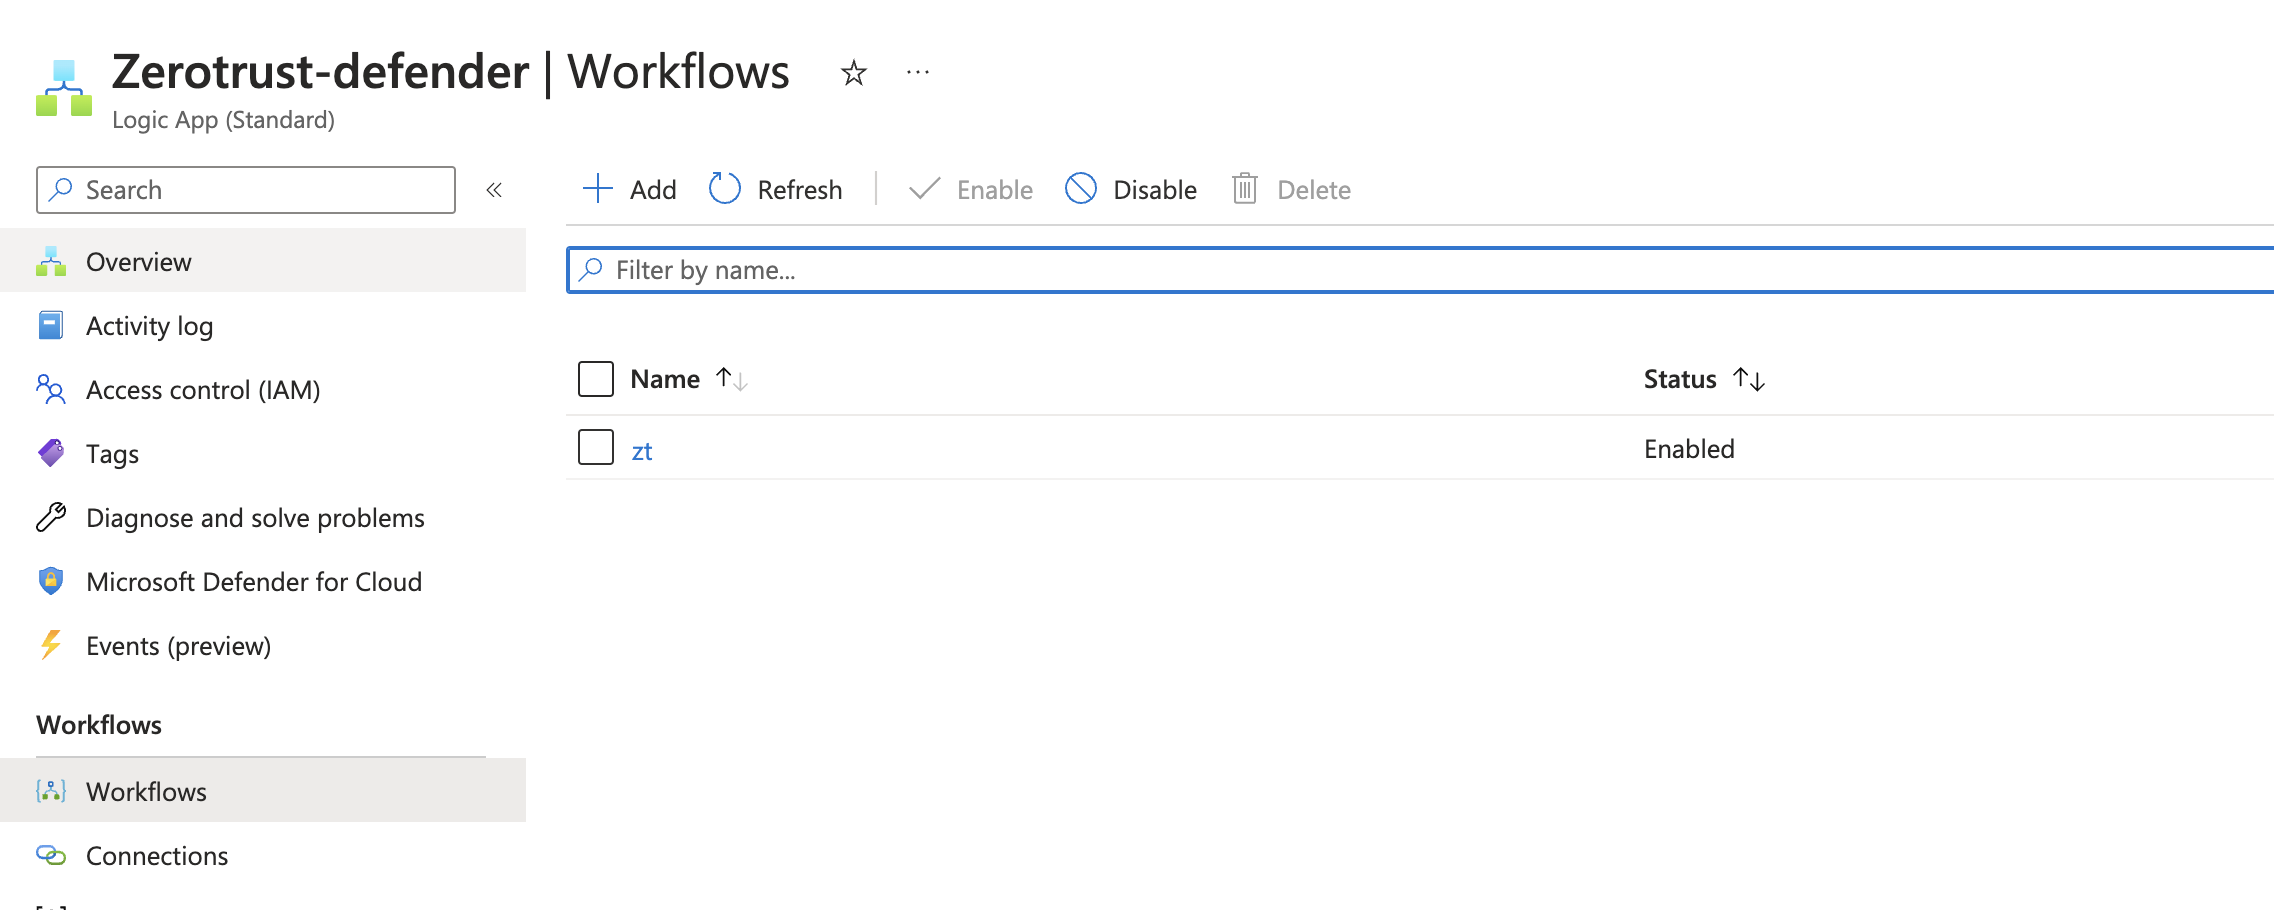Click the Tags icon in sidebar

(x=51, y=454)
